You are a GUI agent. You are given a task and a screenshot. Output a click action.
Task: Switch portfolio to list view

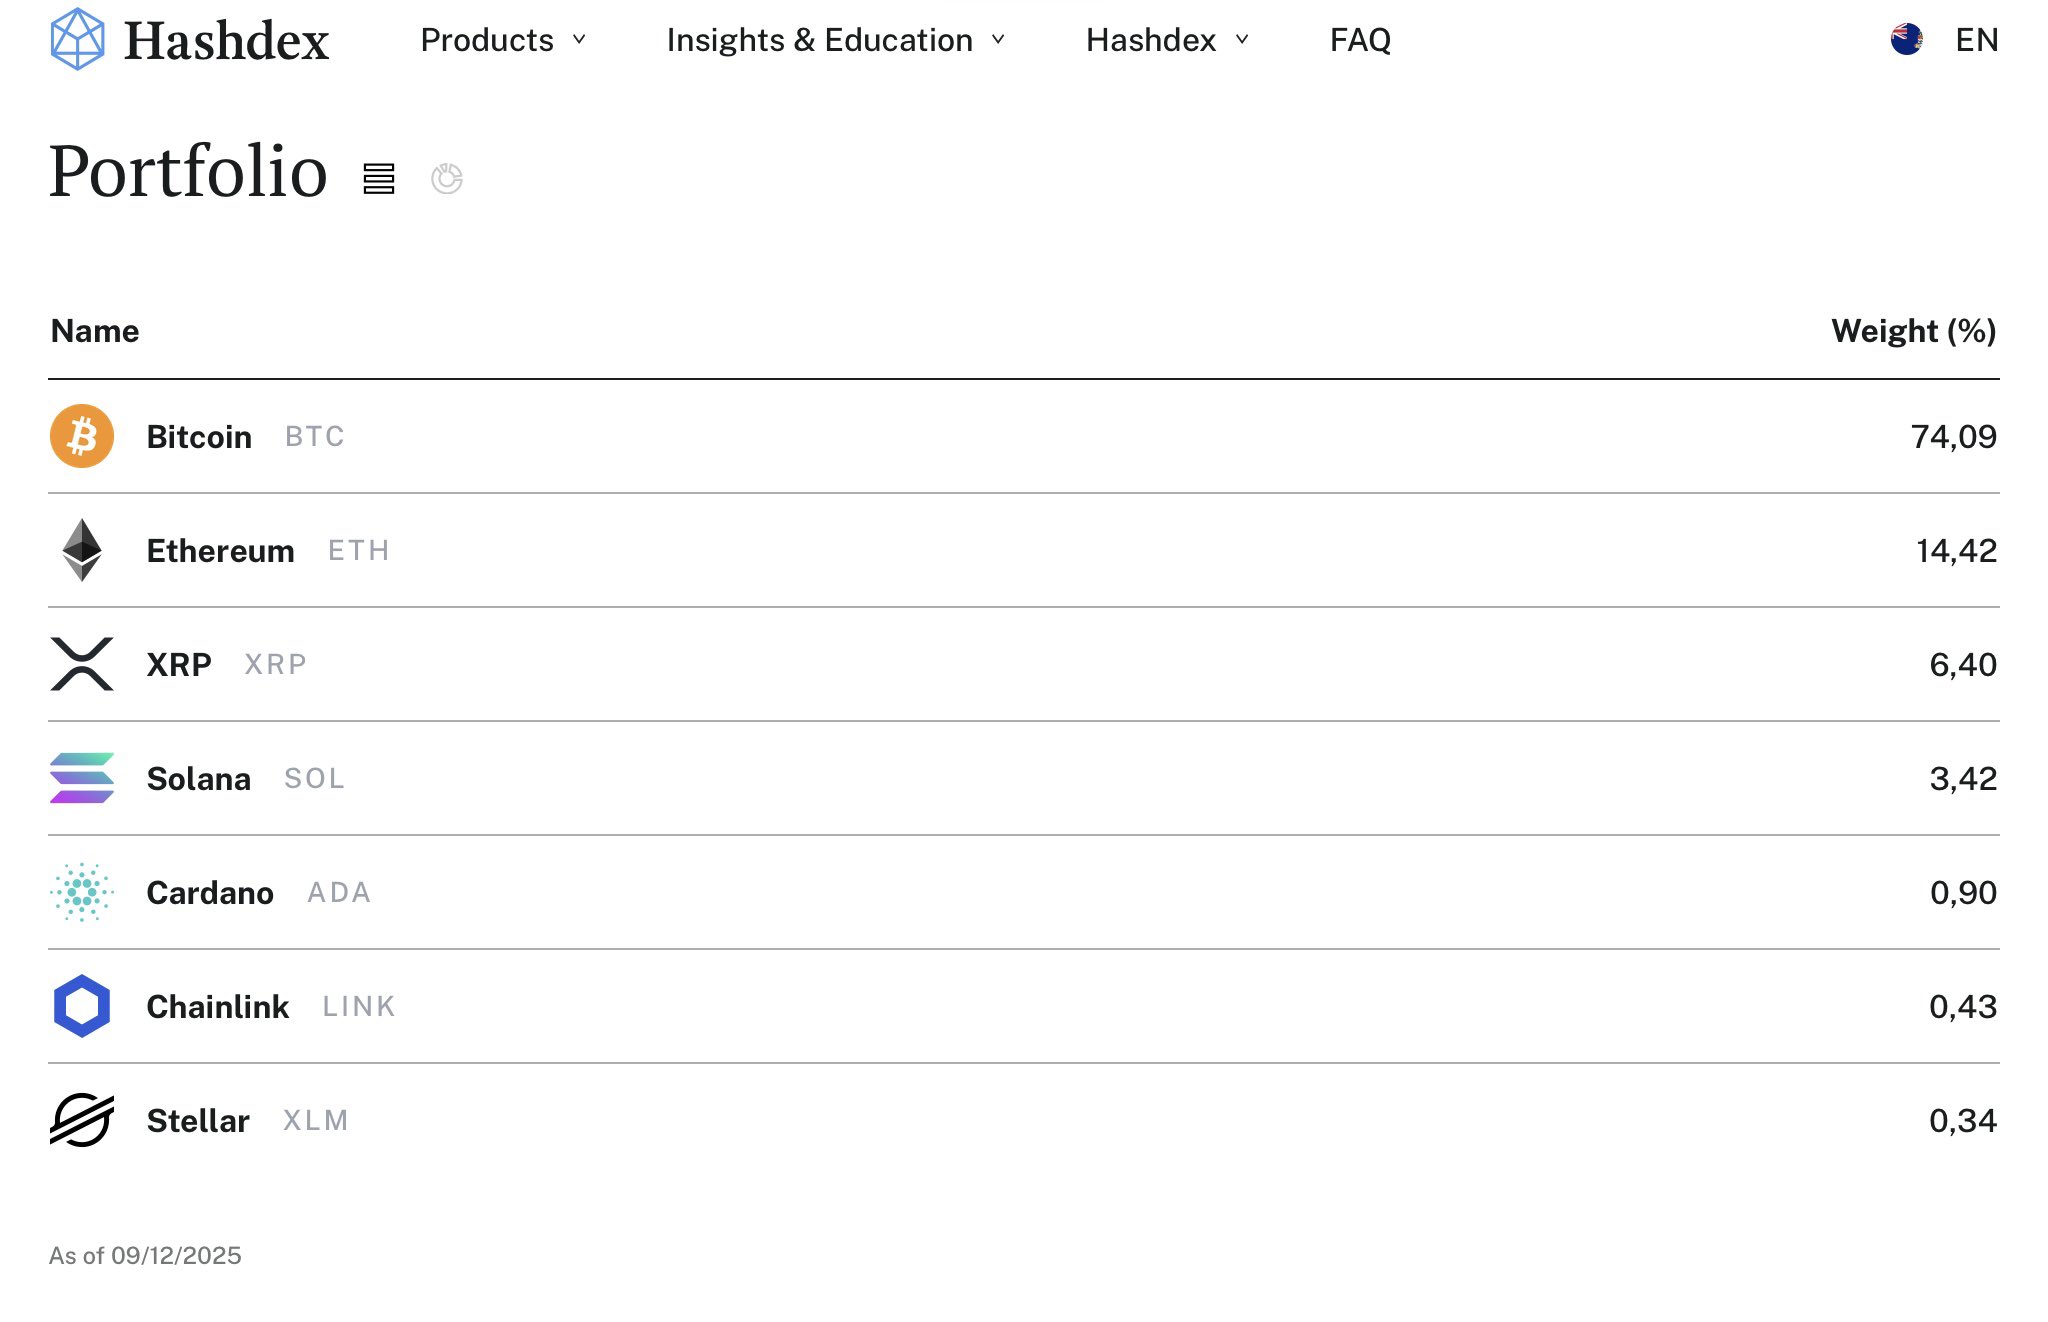(379, 179)
